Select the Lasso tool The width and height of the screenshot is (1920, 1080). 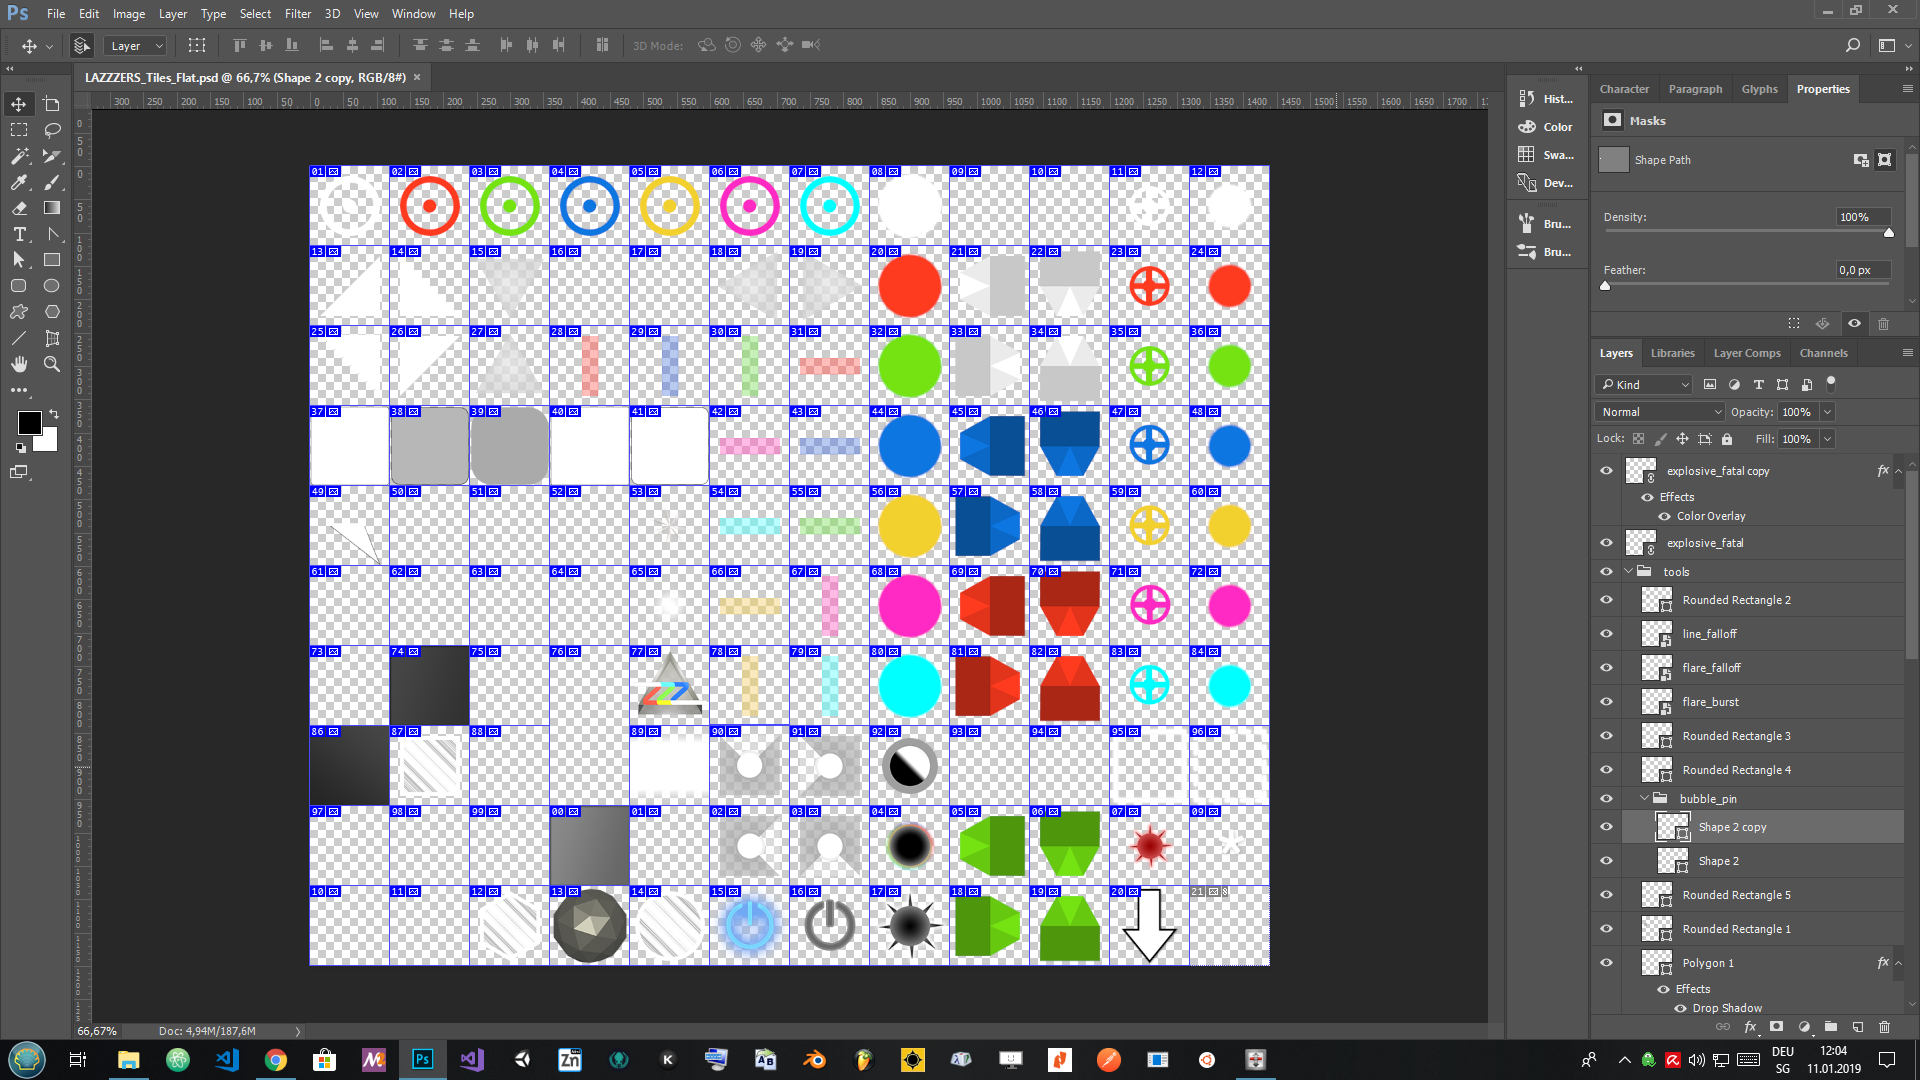point(52,130)
